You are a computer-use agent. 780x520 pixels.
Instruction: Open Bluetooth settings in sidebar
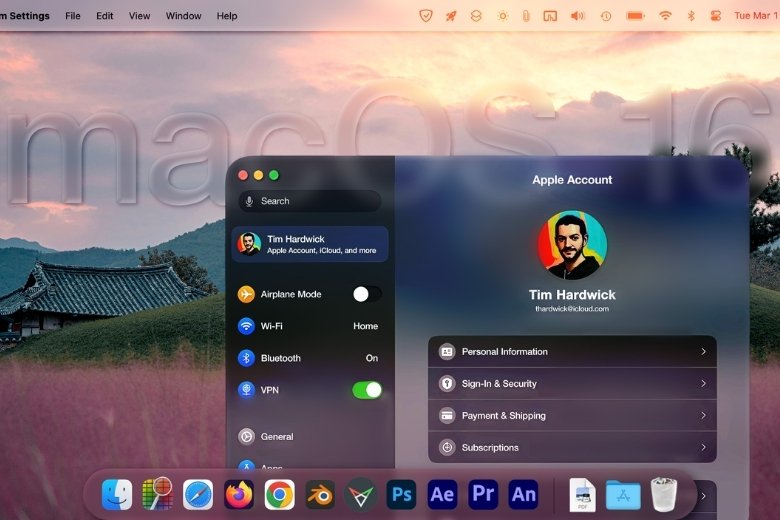[x=309, y=358]
